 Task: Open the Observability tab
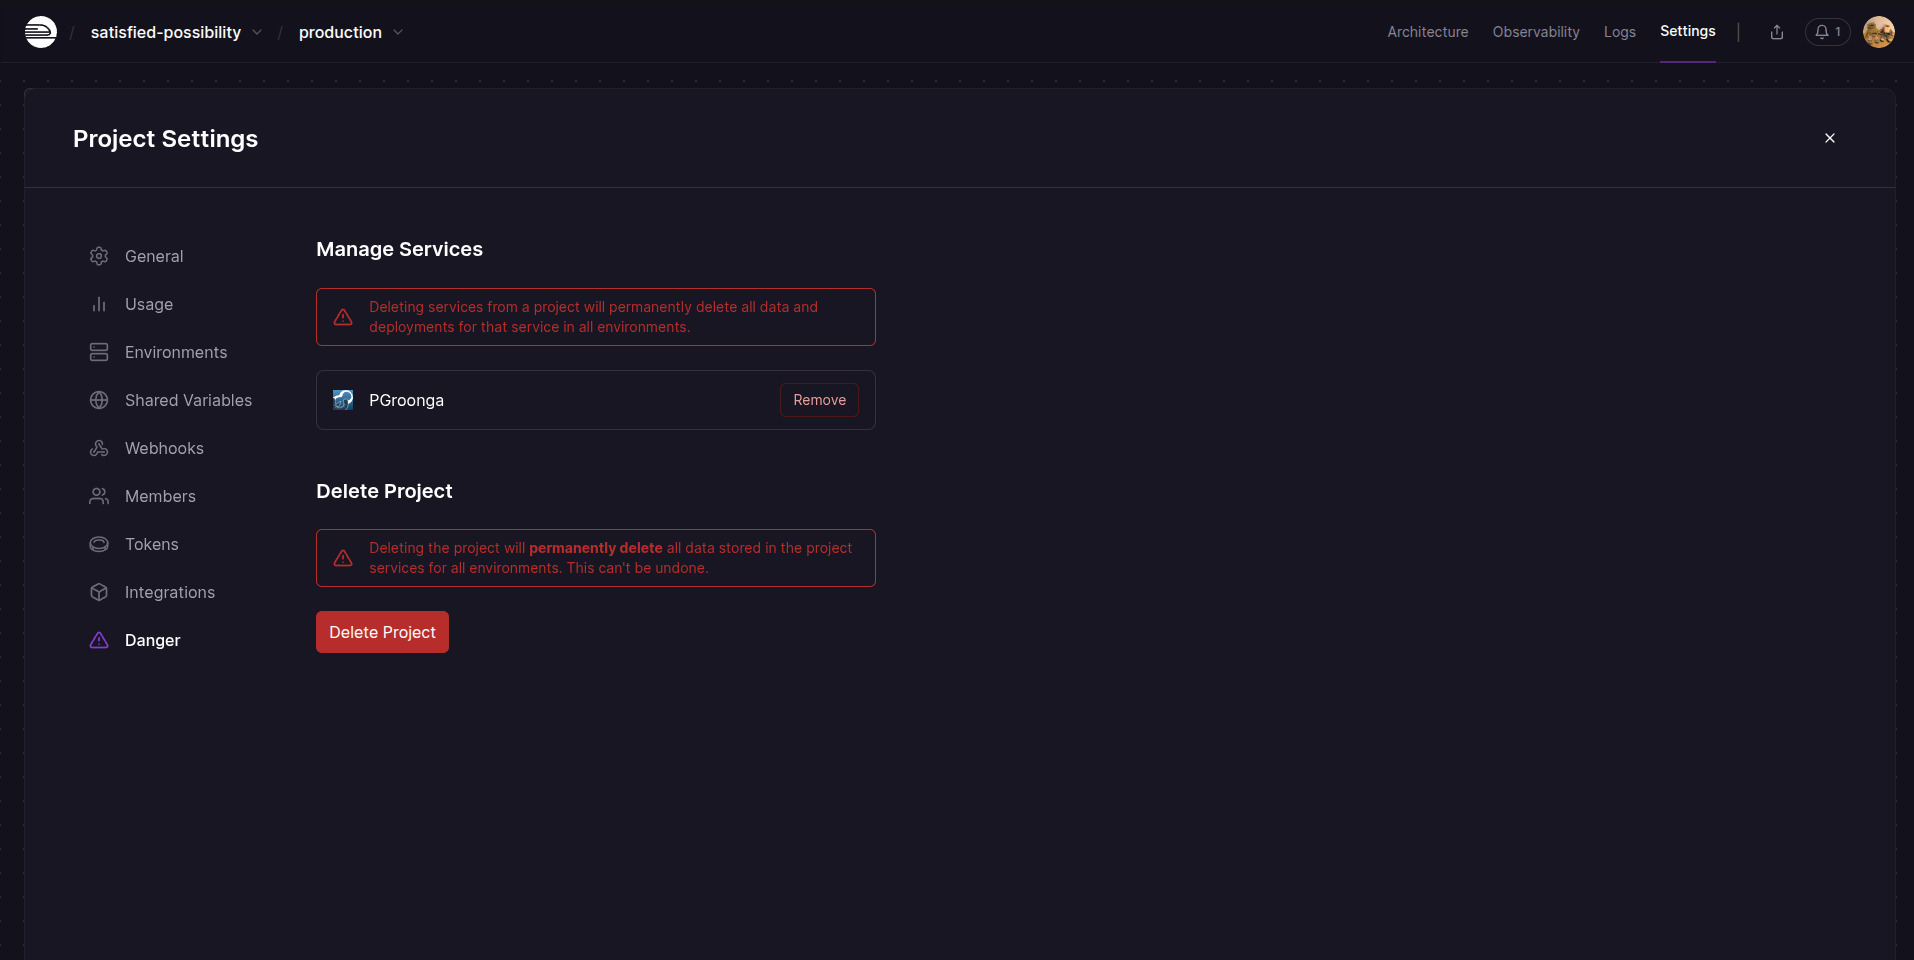tap(1535, 32)
